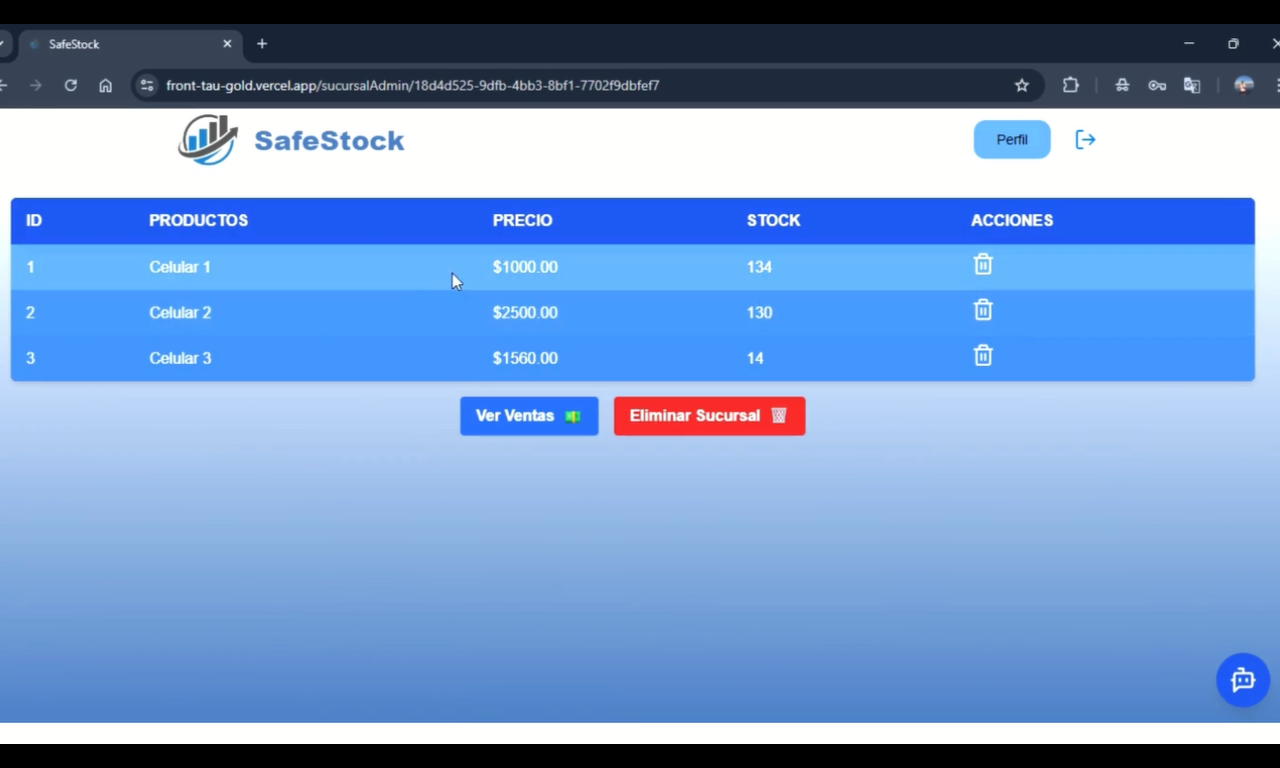Open the password manager key icon
The image size is (1280, 768).
point(1157,86)
